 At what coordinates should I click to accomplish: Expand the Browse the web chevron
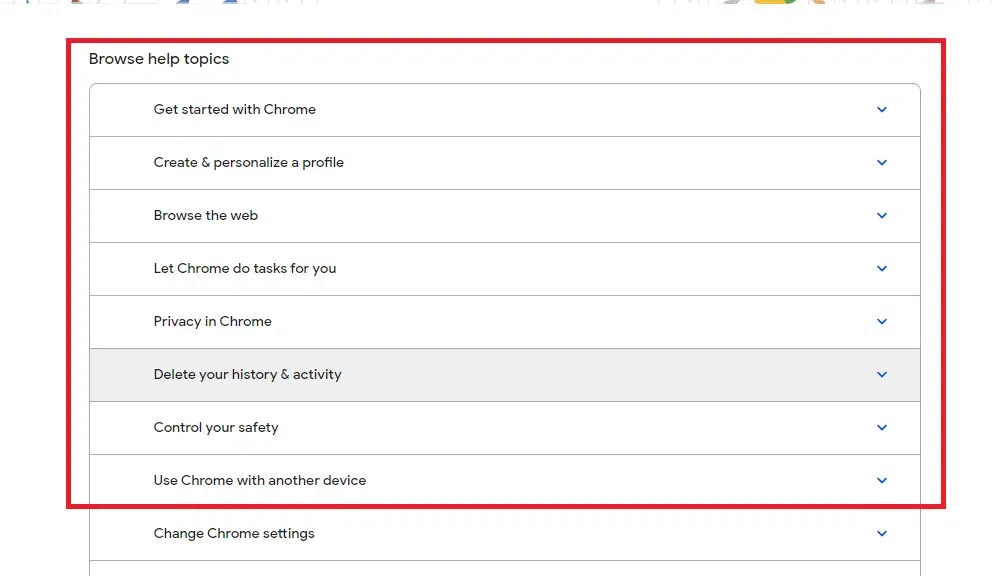(x=881, y=216)
